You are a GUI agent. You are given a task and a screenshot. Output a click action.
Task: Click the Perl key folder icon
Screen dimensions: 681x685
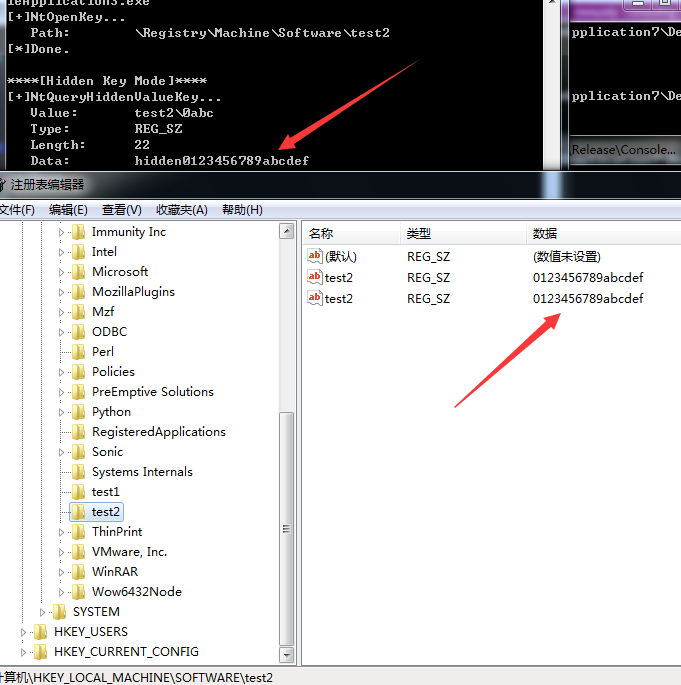pos(79,352)
